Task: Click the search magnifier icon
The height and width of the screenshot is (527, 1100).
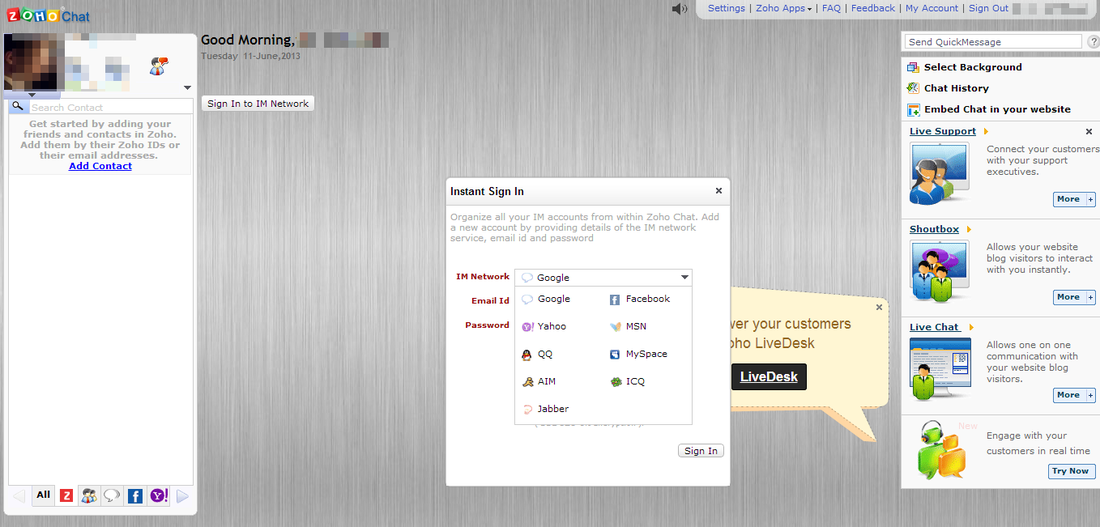Action: (x=18, y=107)
